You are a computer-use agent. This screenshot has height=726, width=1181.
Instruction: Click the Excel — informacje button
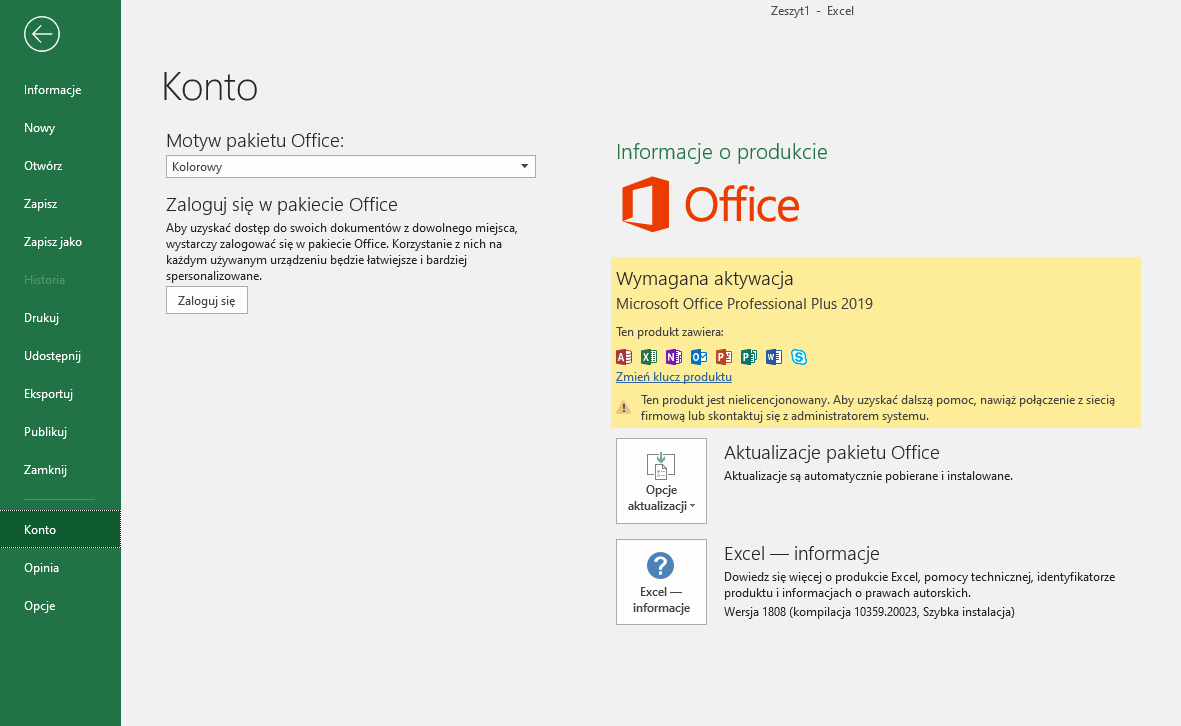pyautogui.click(x=661, y=581)
